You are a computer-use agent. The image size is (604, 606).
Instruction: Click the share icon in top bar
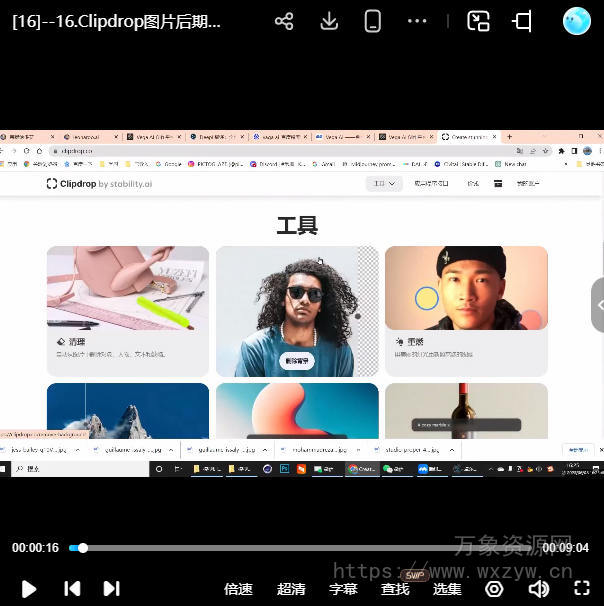click(284, 21)
